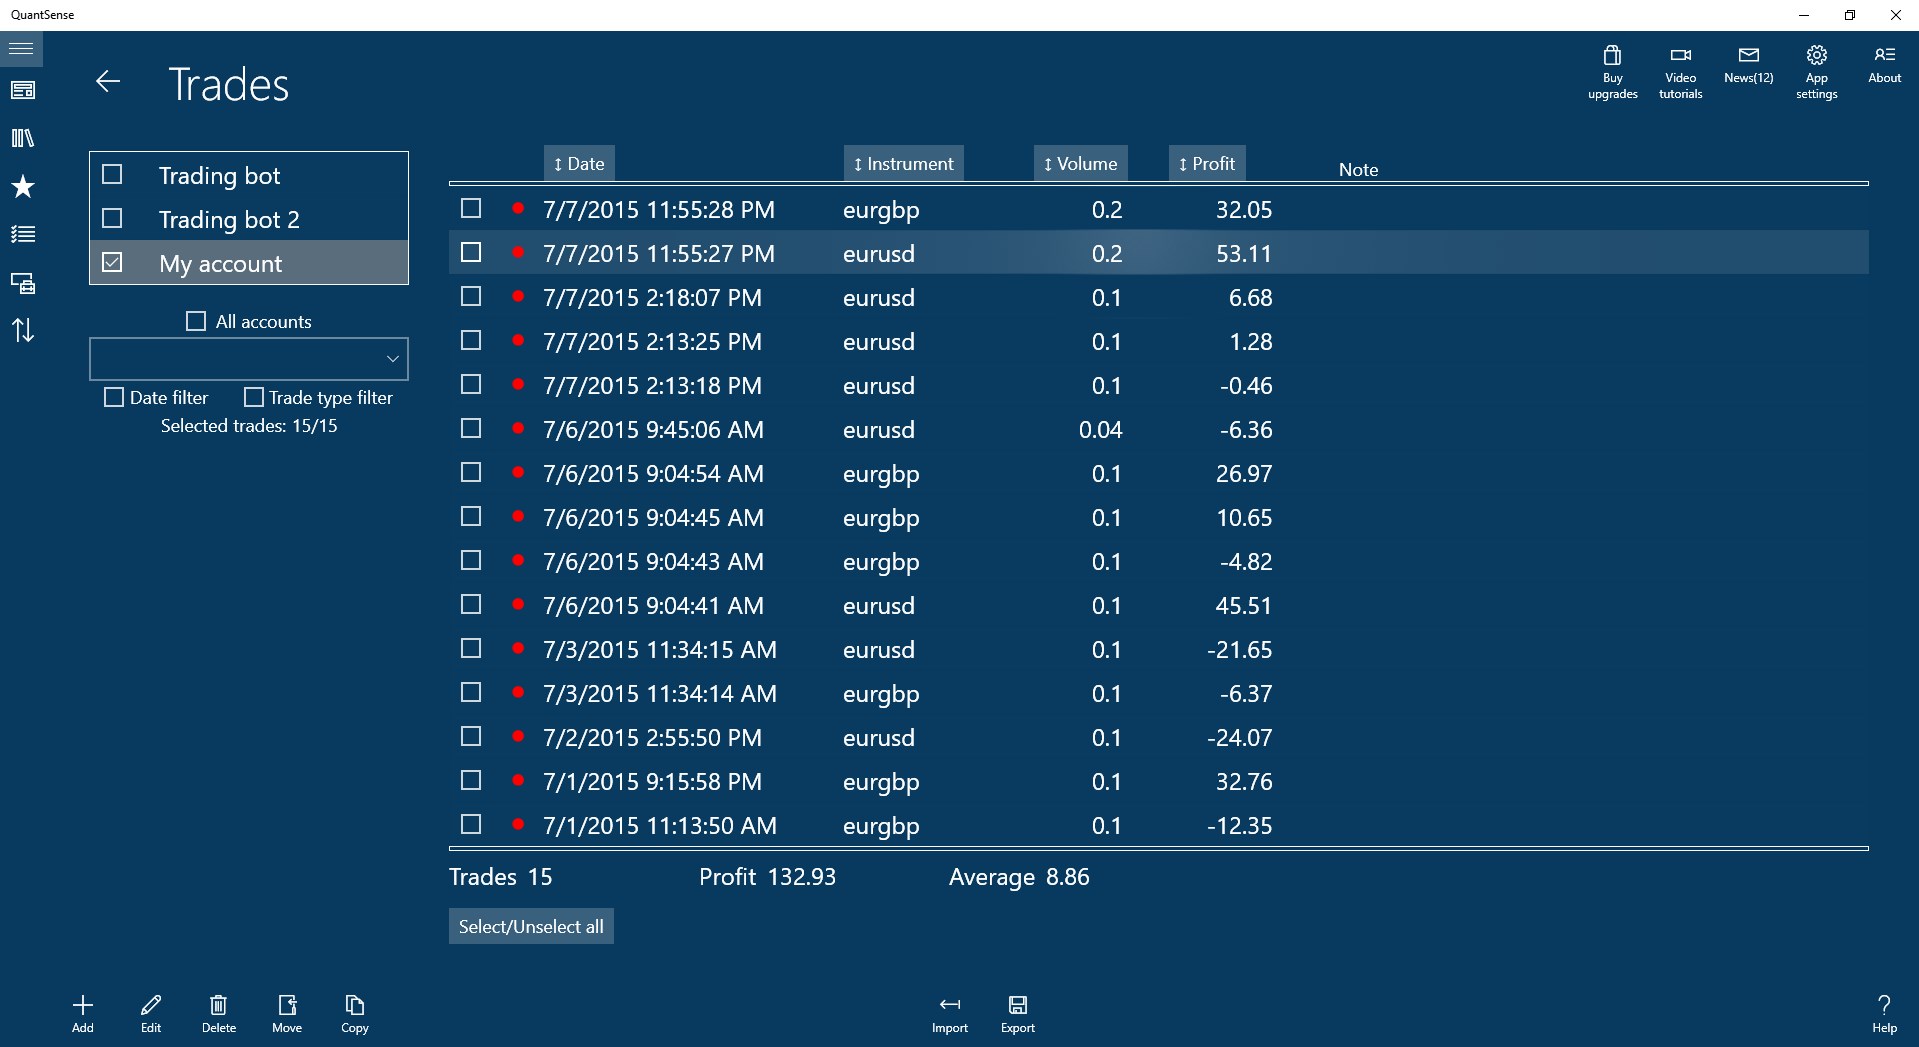1919x1047 pixels.
Task: Select the library icon in the sidebar
Action: (x=21, y=137)
